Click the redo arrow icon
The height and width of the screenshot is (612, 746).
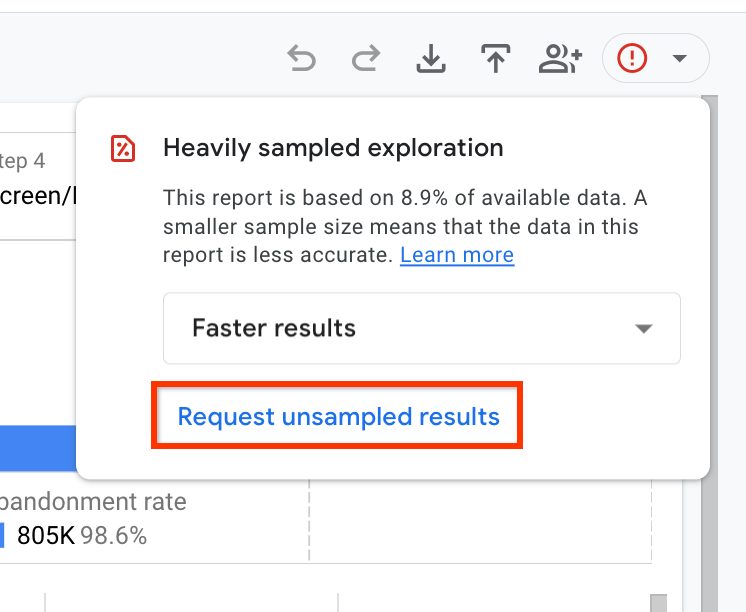pos(365,59)
